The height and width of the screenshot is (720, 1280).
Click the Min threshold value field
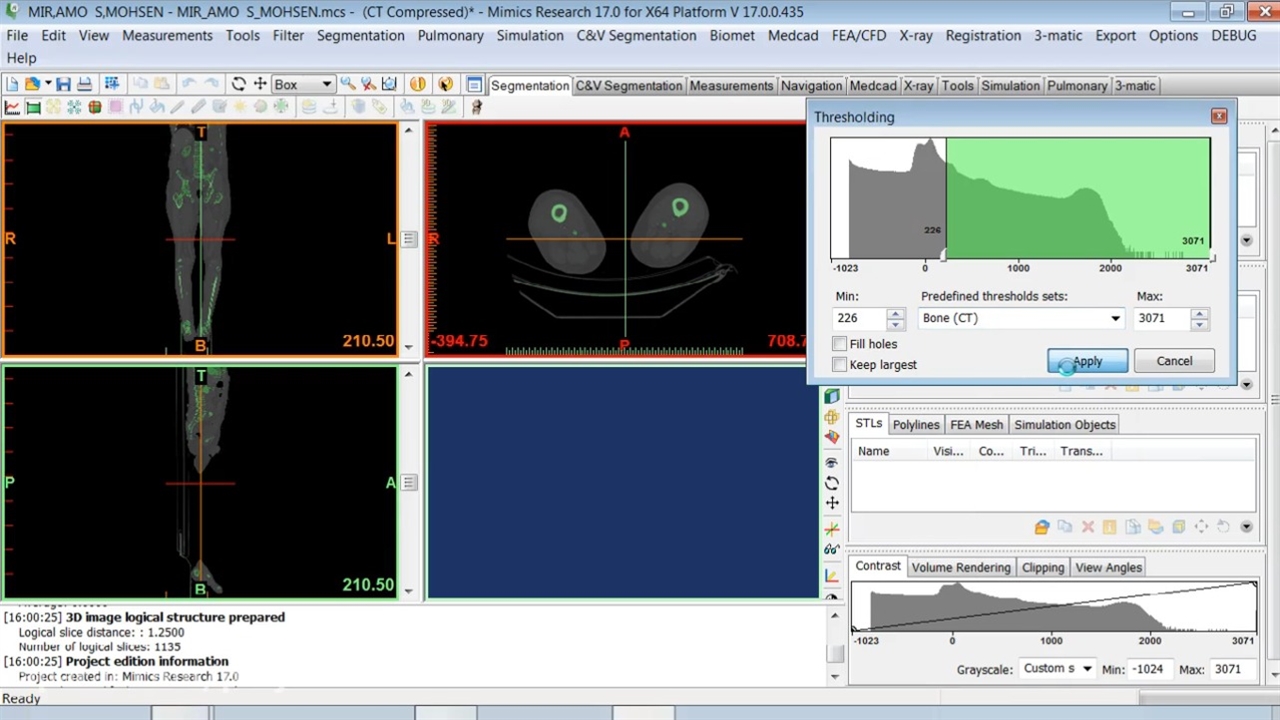(x=859, y=318)
